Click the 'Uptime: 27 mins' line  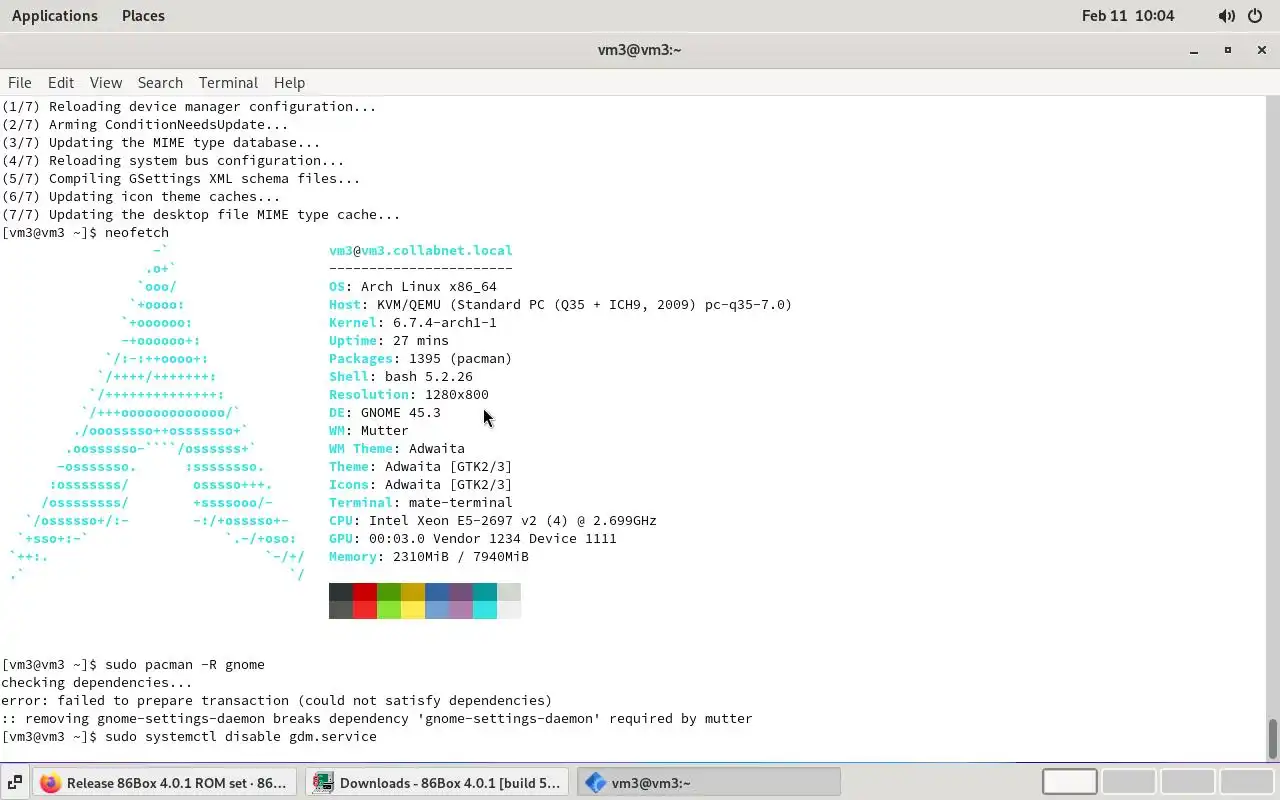(389, 341)
